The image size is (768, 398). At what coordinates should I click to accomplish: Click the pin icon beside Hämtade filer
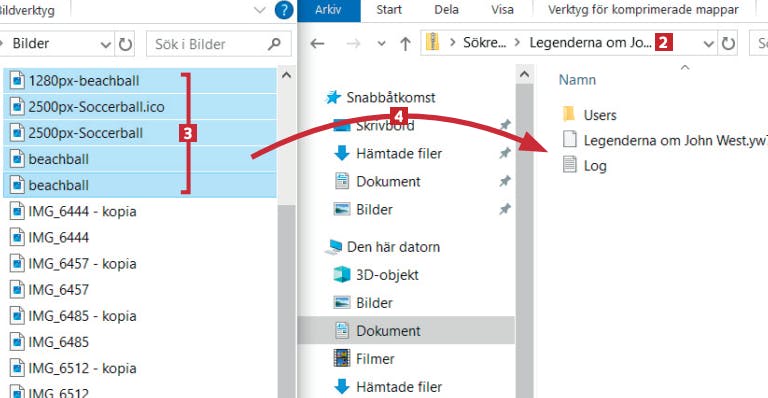coord(504,153)
